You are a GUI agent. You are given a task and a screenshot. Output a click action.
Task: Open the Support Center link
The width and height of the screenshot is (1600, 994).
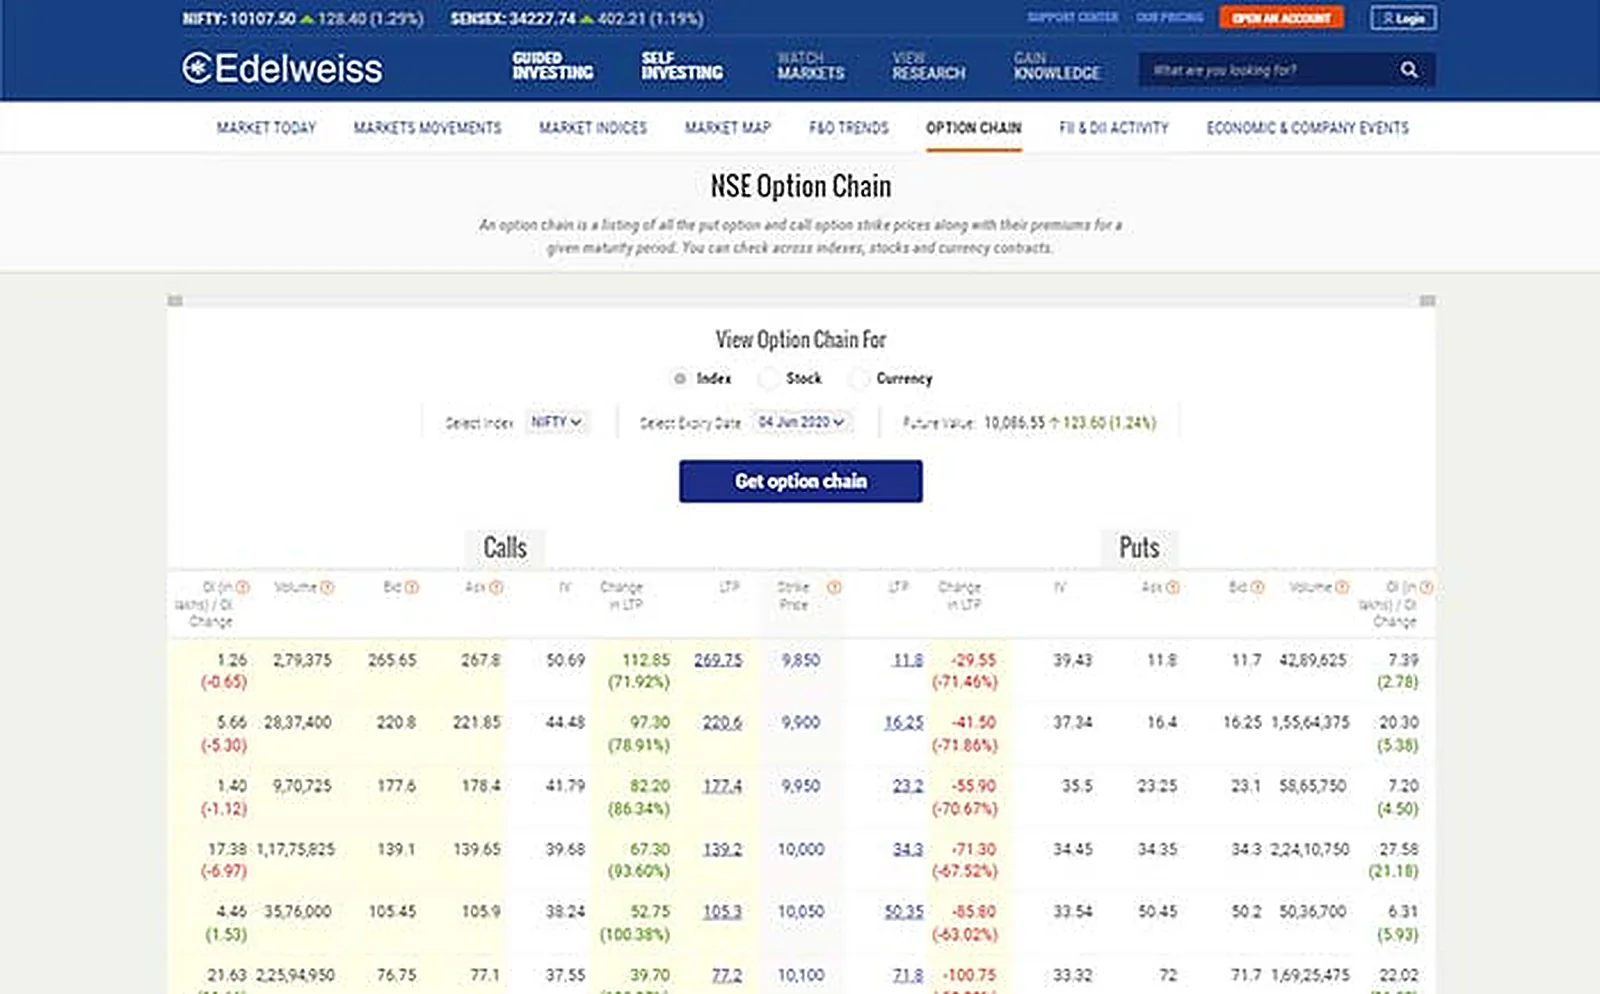(1072, 18)
